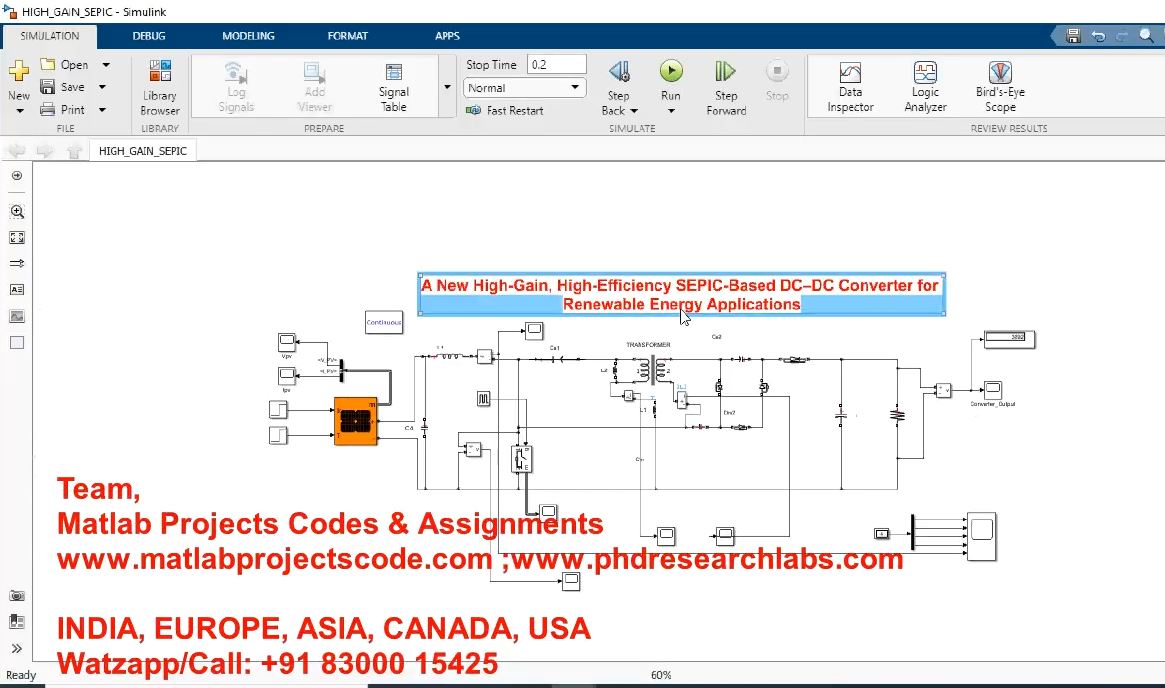Click the Stop simulation button
The image size is (1165, 688).
776,80
